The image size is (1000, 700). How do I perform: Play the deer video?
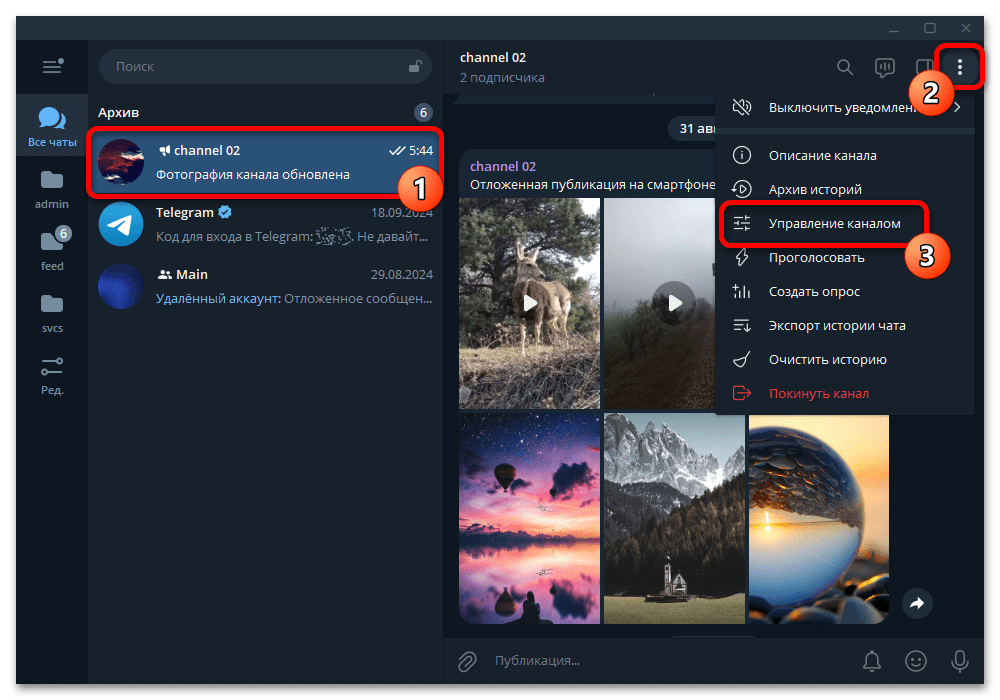(x=529, y=303)
